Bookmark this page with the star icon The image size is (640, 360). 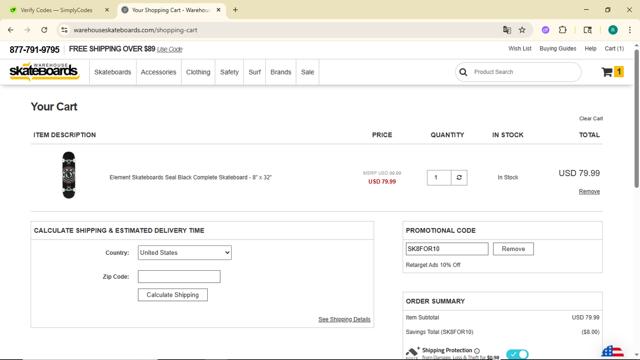(x=522, y=30)
